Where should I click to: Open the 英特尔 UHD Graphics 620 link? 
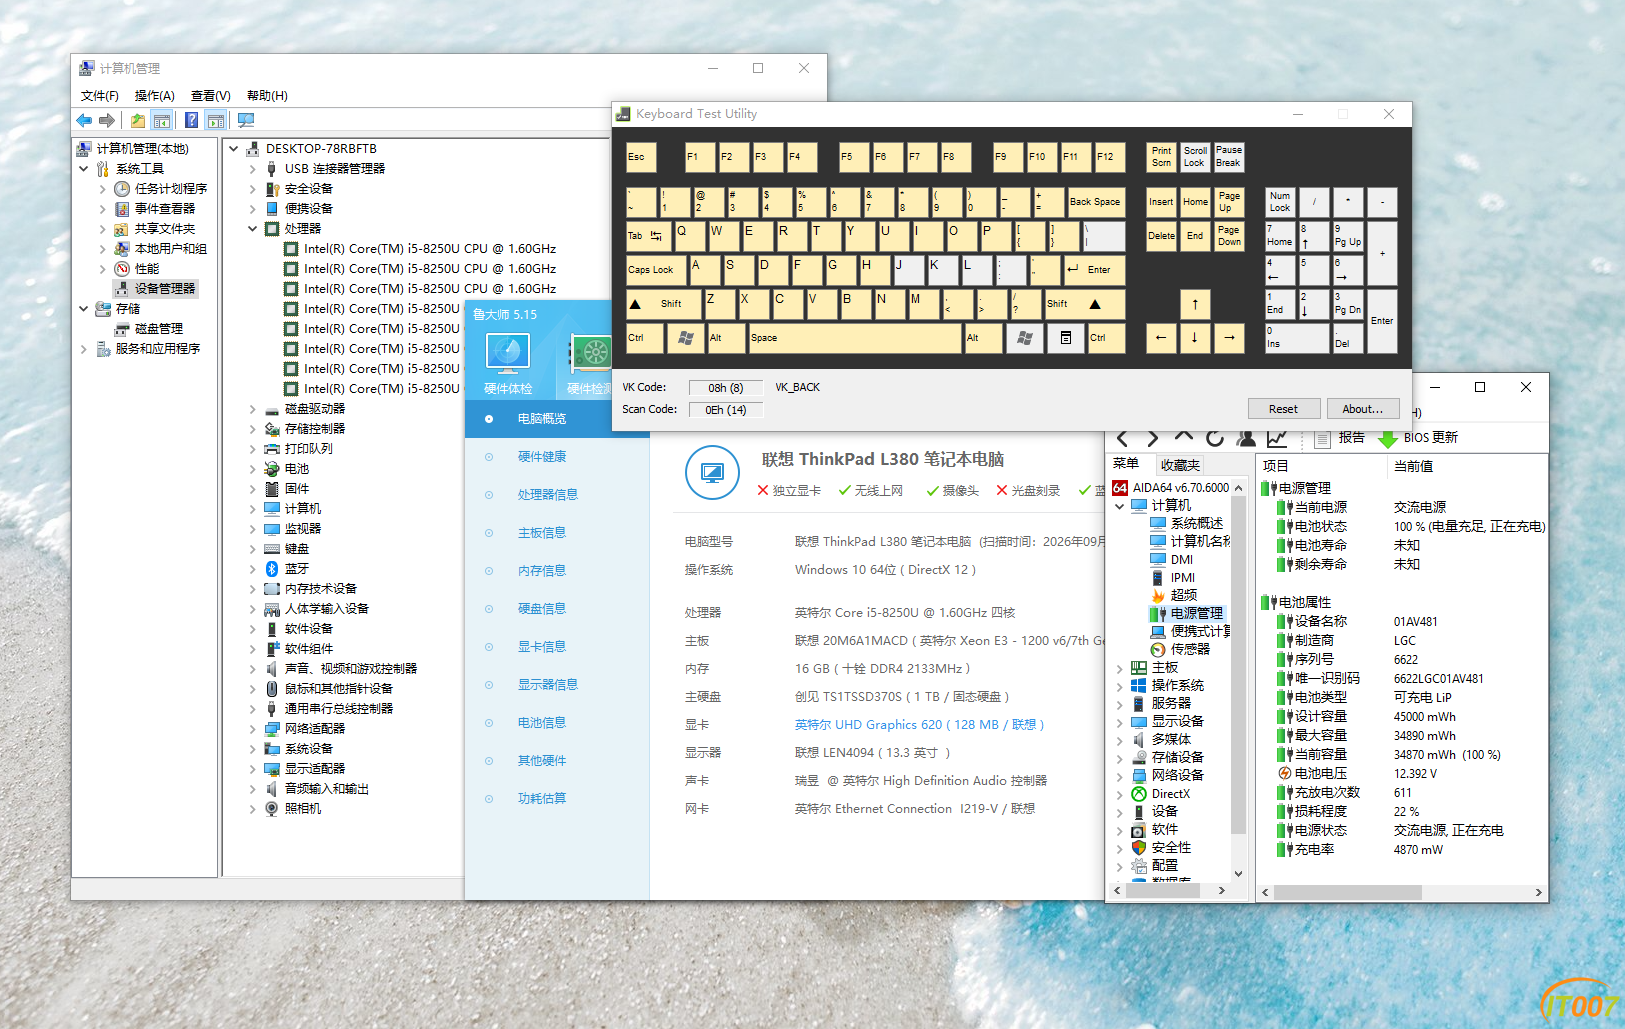coord(919,725)
